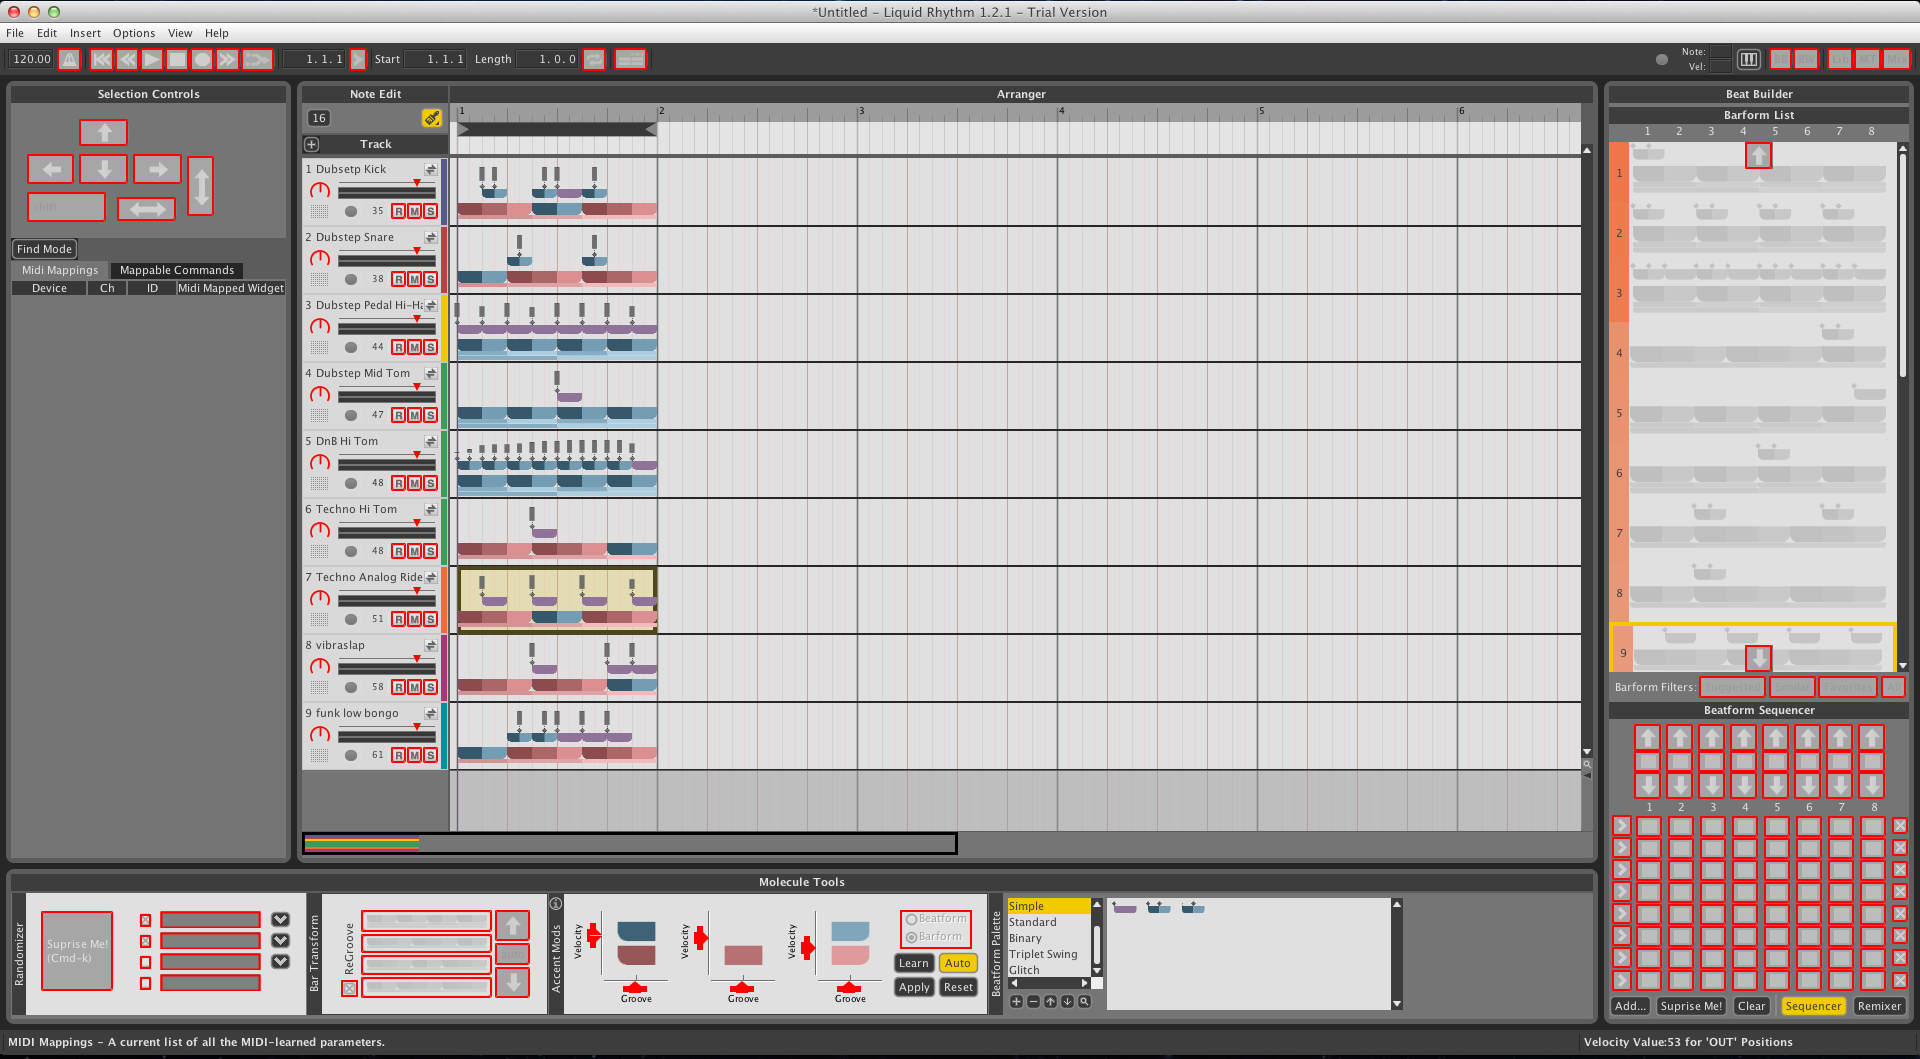The image size is (1920, 1059).
Task: Expand the third Randomizer dropdown arrow
Action: pos(280,961)
